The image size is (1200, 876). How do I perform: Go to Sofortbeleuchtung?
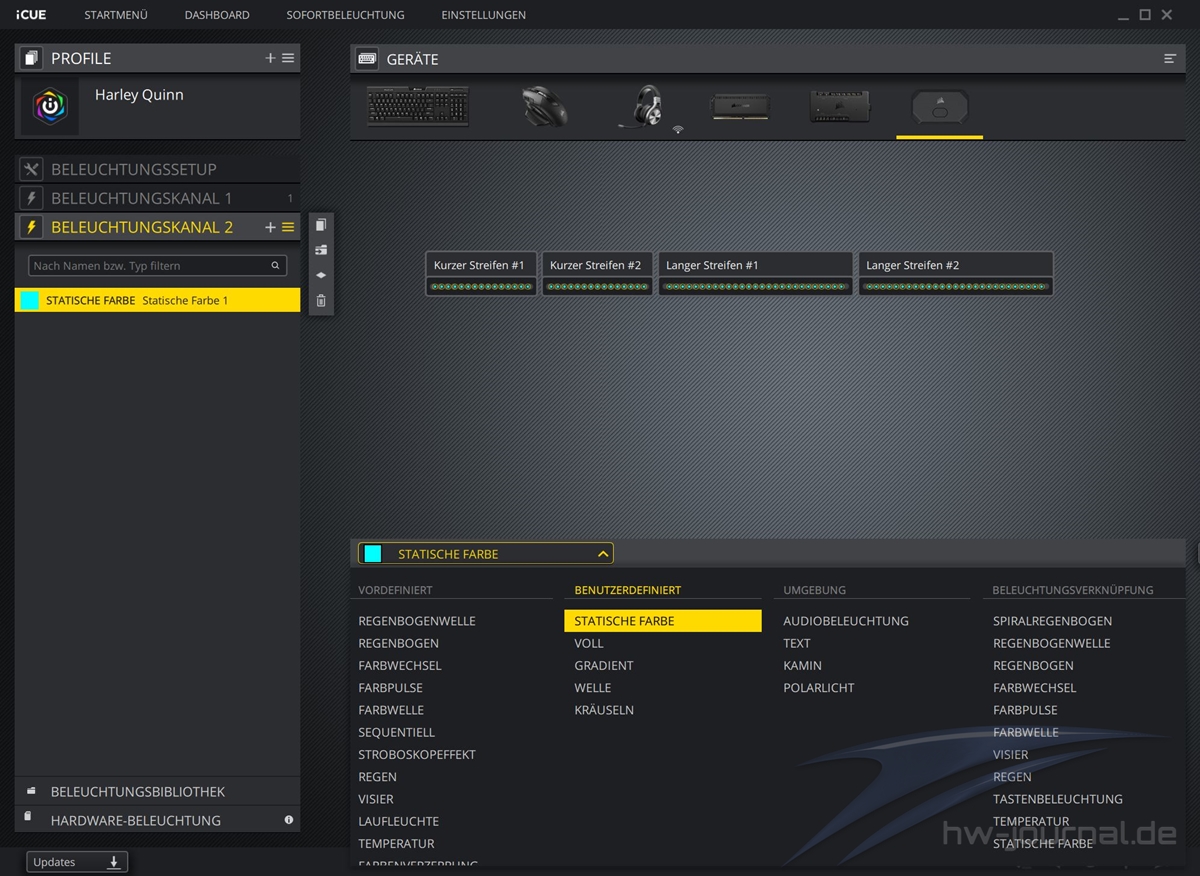pos(345,15)
